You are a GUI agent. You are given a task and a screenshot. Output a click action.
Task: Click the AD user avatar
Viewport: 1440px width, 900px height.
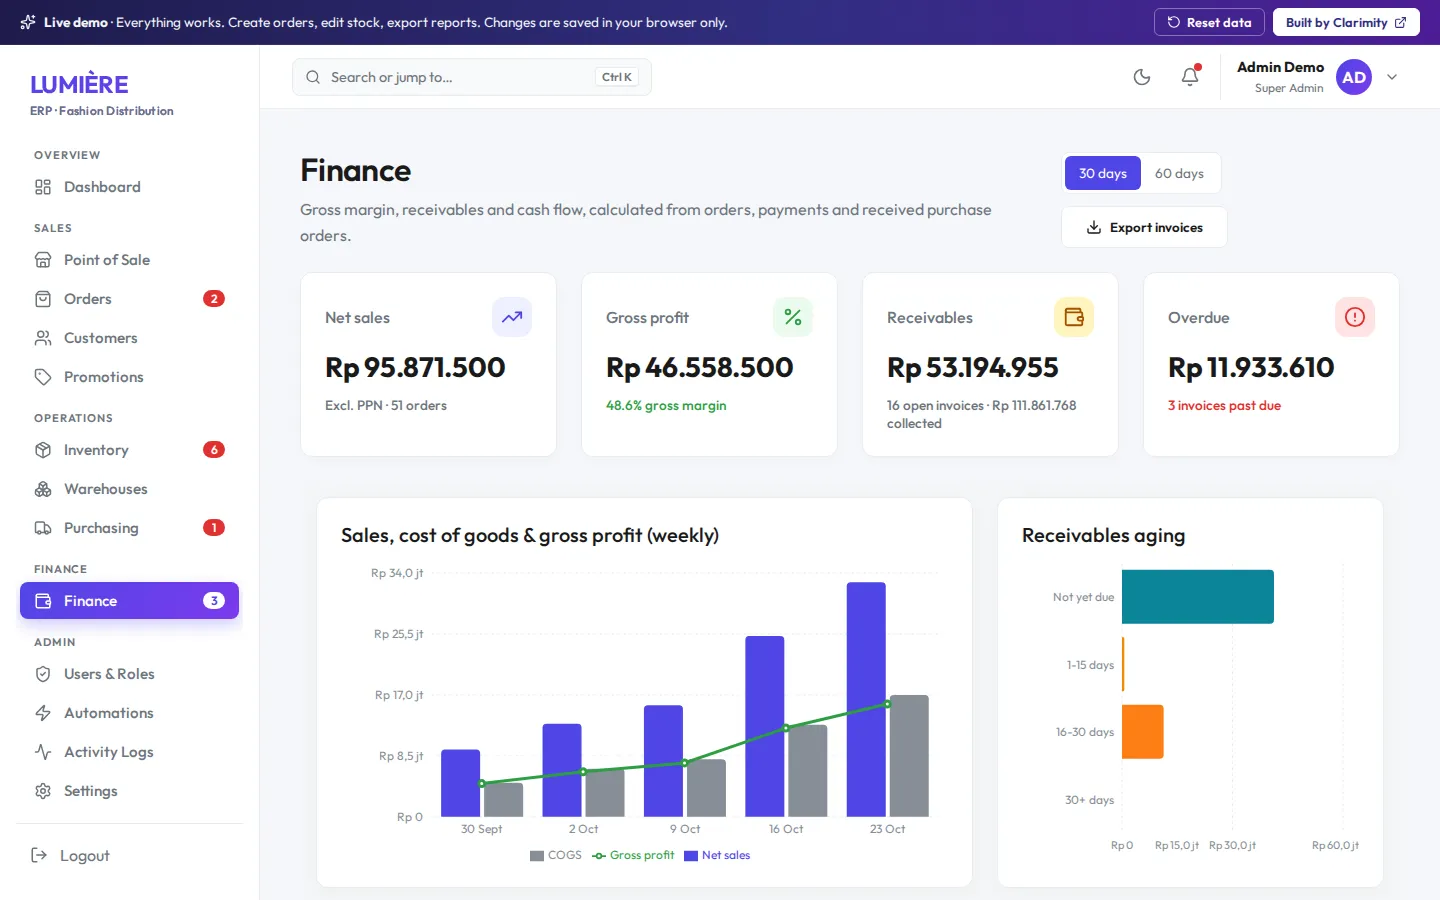pyautogui.click(x=1354, y=77)
